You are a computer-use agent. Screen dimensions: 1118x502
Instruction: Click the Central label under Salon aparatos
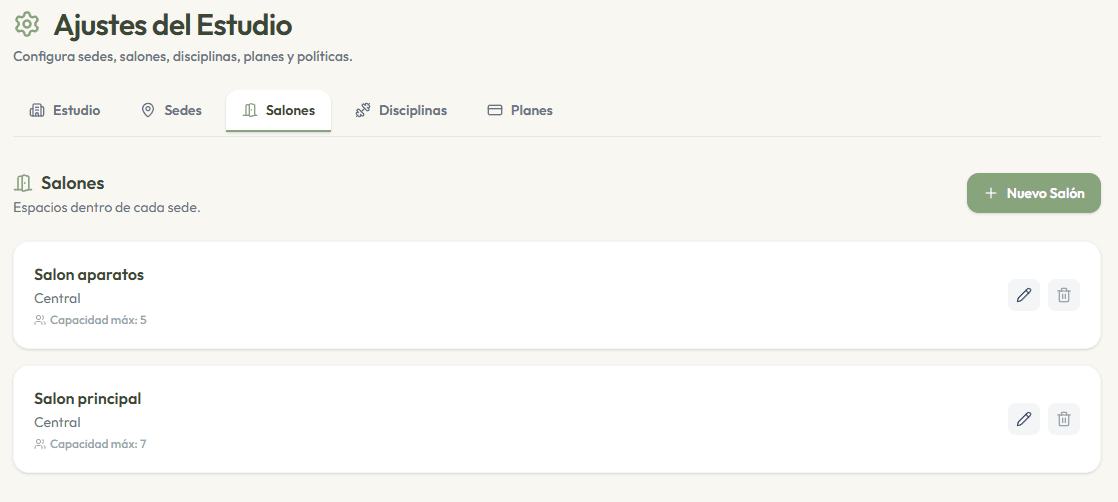tap(57, 298)
